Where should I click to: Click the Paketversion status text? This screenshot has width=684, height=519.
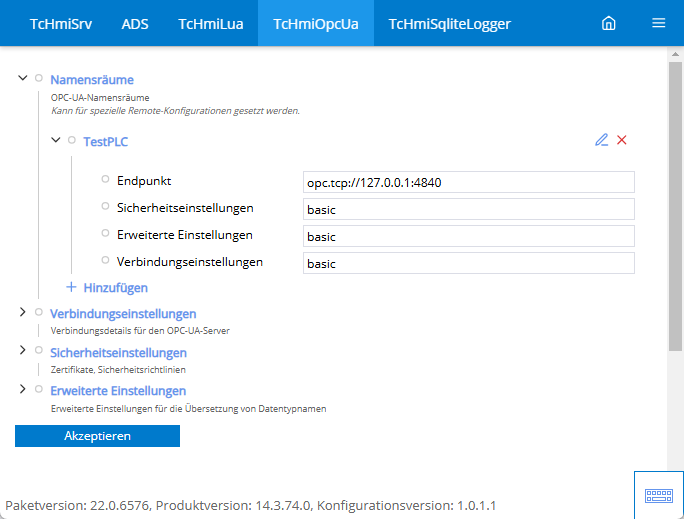(x=250, y=505)
